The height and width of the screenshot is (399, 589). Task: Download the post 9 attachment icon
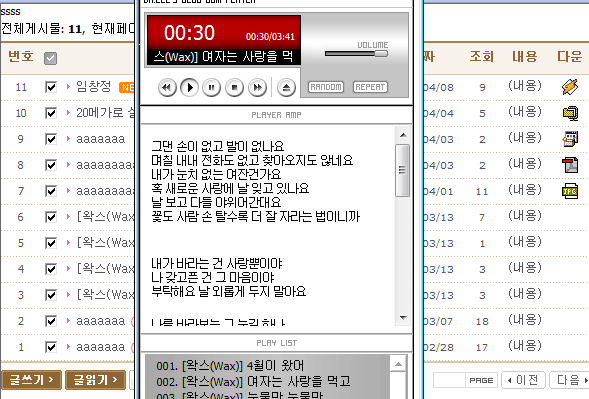click(570, 139)
